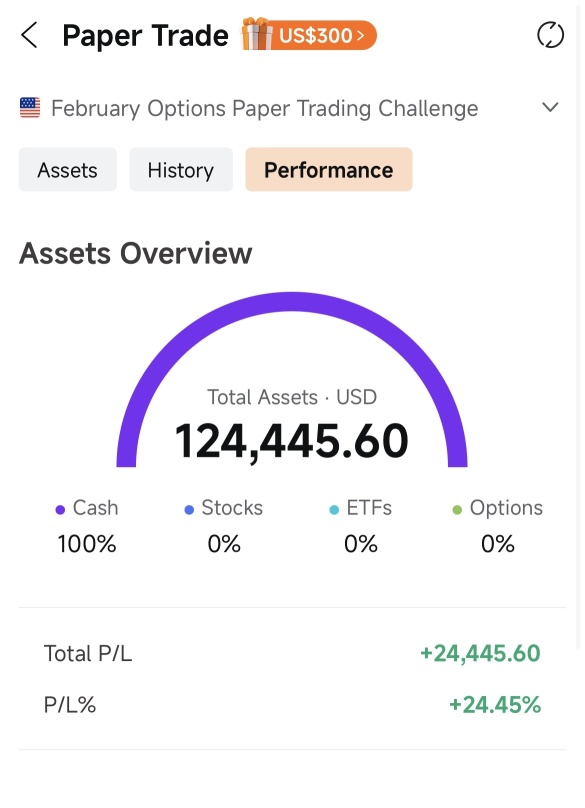The height and width of the screenshot is (808, 585).
Task: Click the Total P/L +24,445.60 value
Action: 480,653
